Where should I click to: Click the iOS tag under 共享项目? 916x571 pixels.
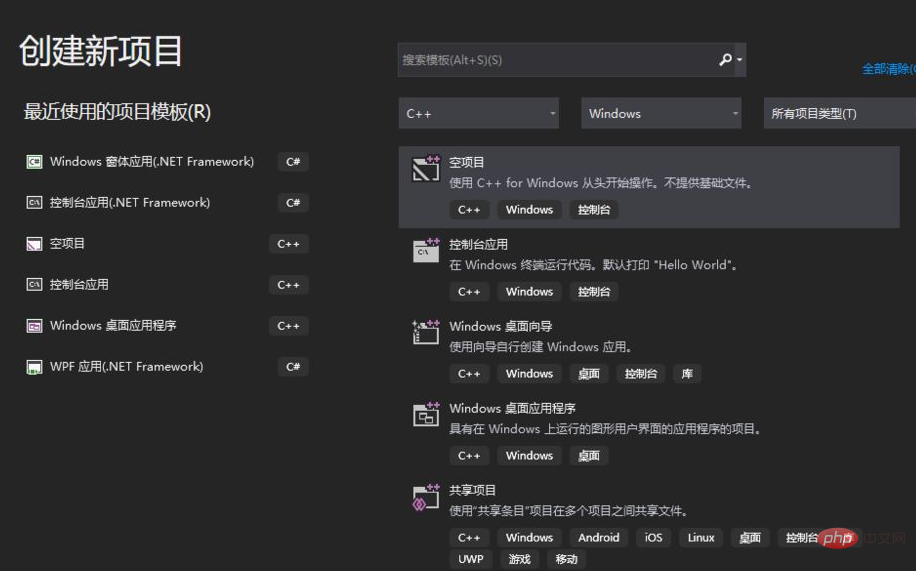coord(653,537)
